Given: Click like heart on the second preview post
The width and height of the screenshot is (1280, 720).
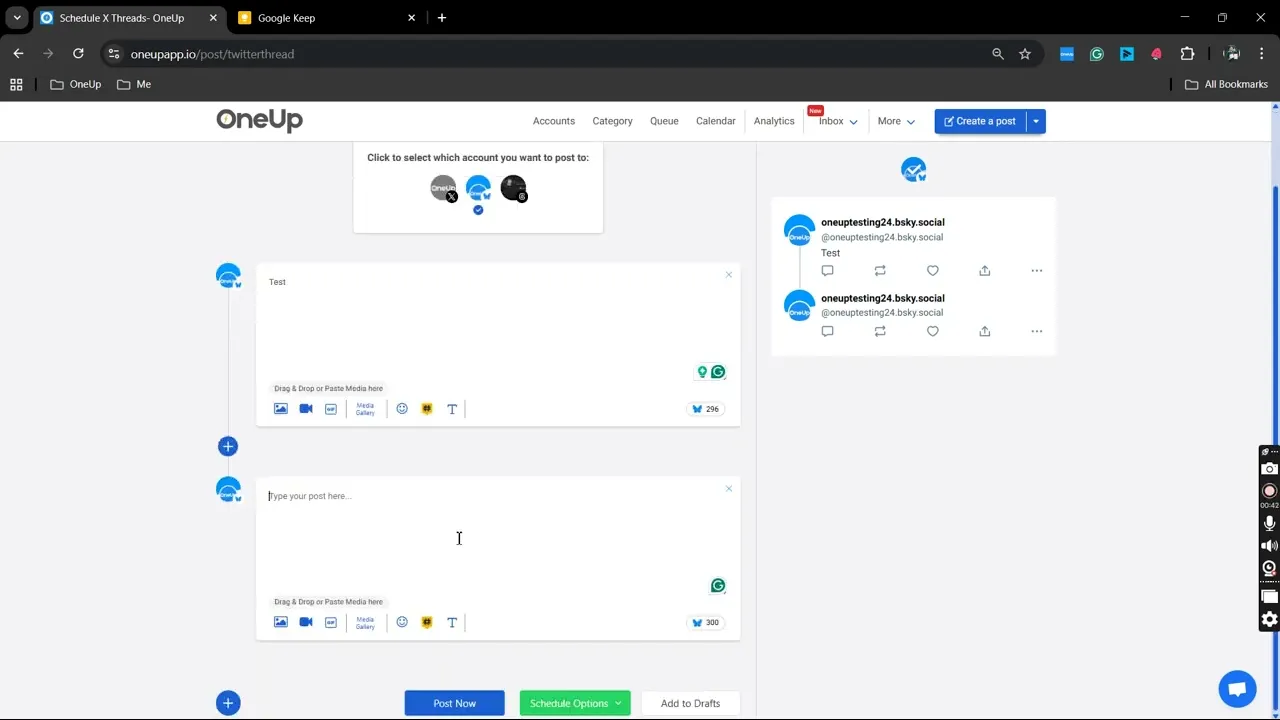Looking at the screenshot, I should pos(933,331).
